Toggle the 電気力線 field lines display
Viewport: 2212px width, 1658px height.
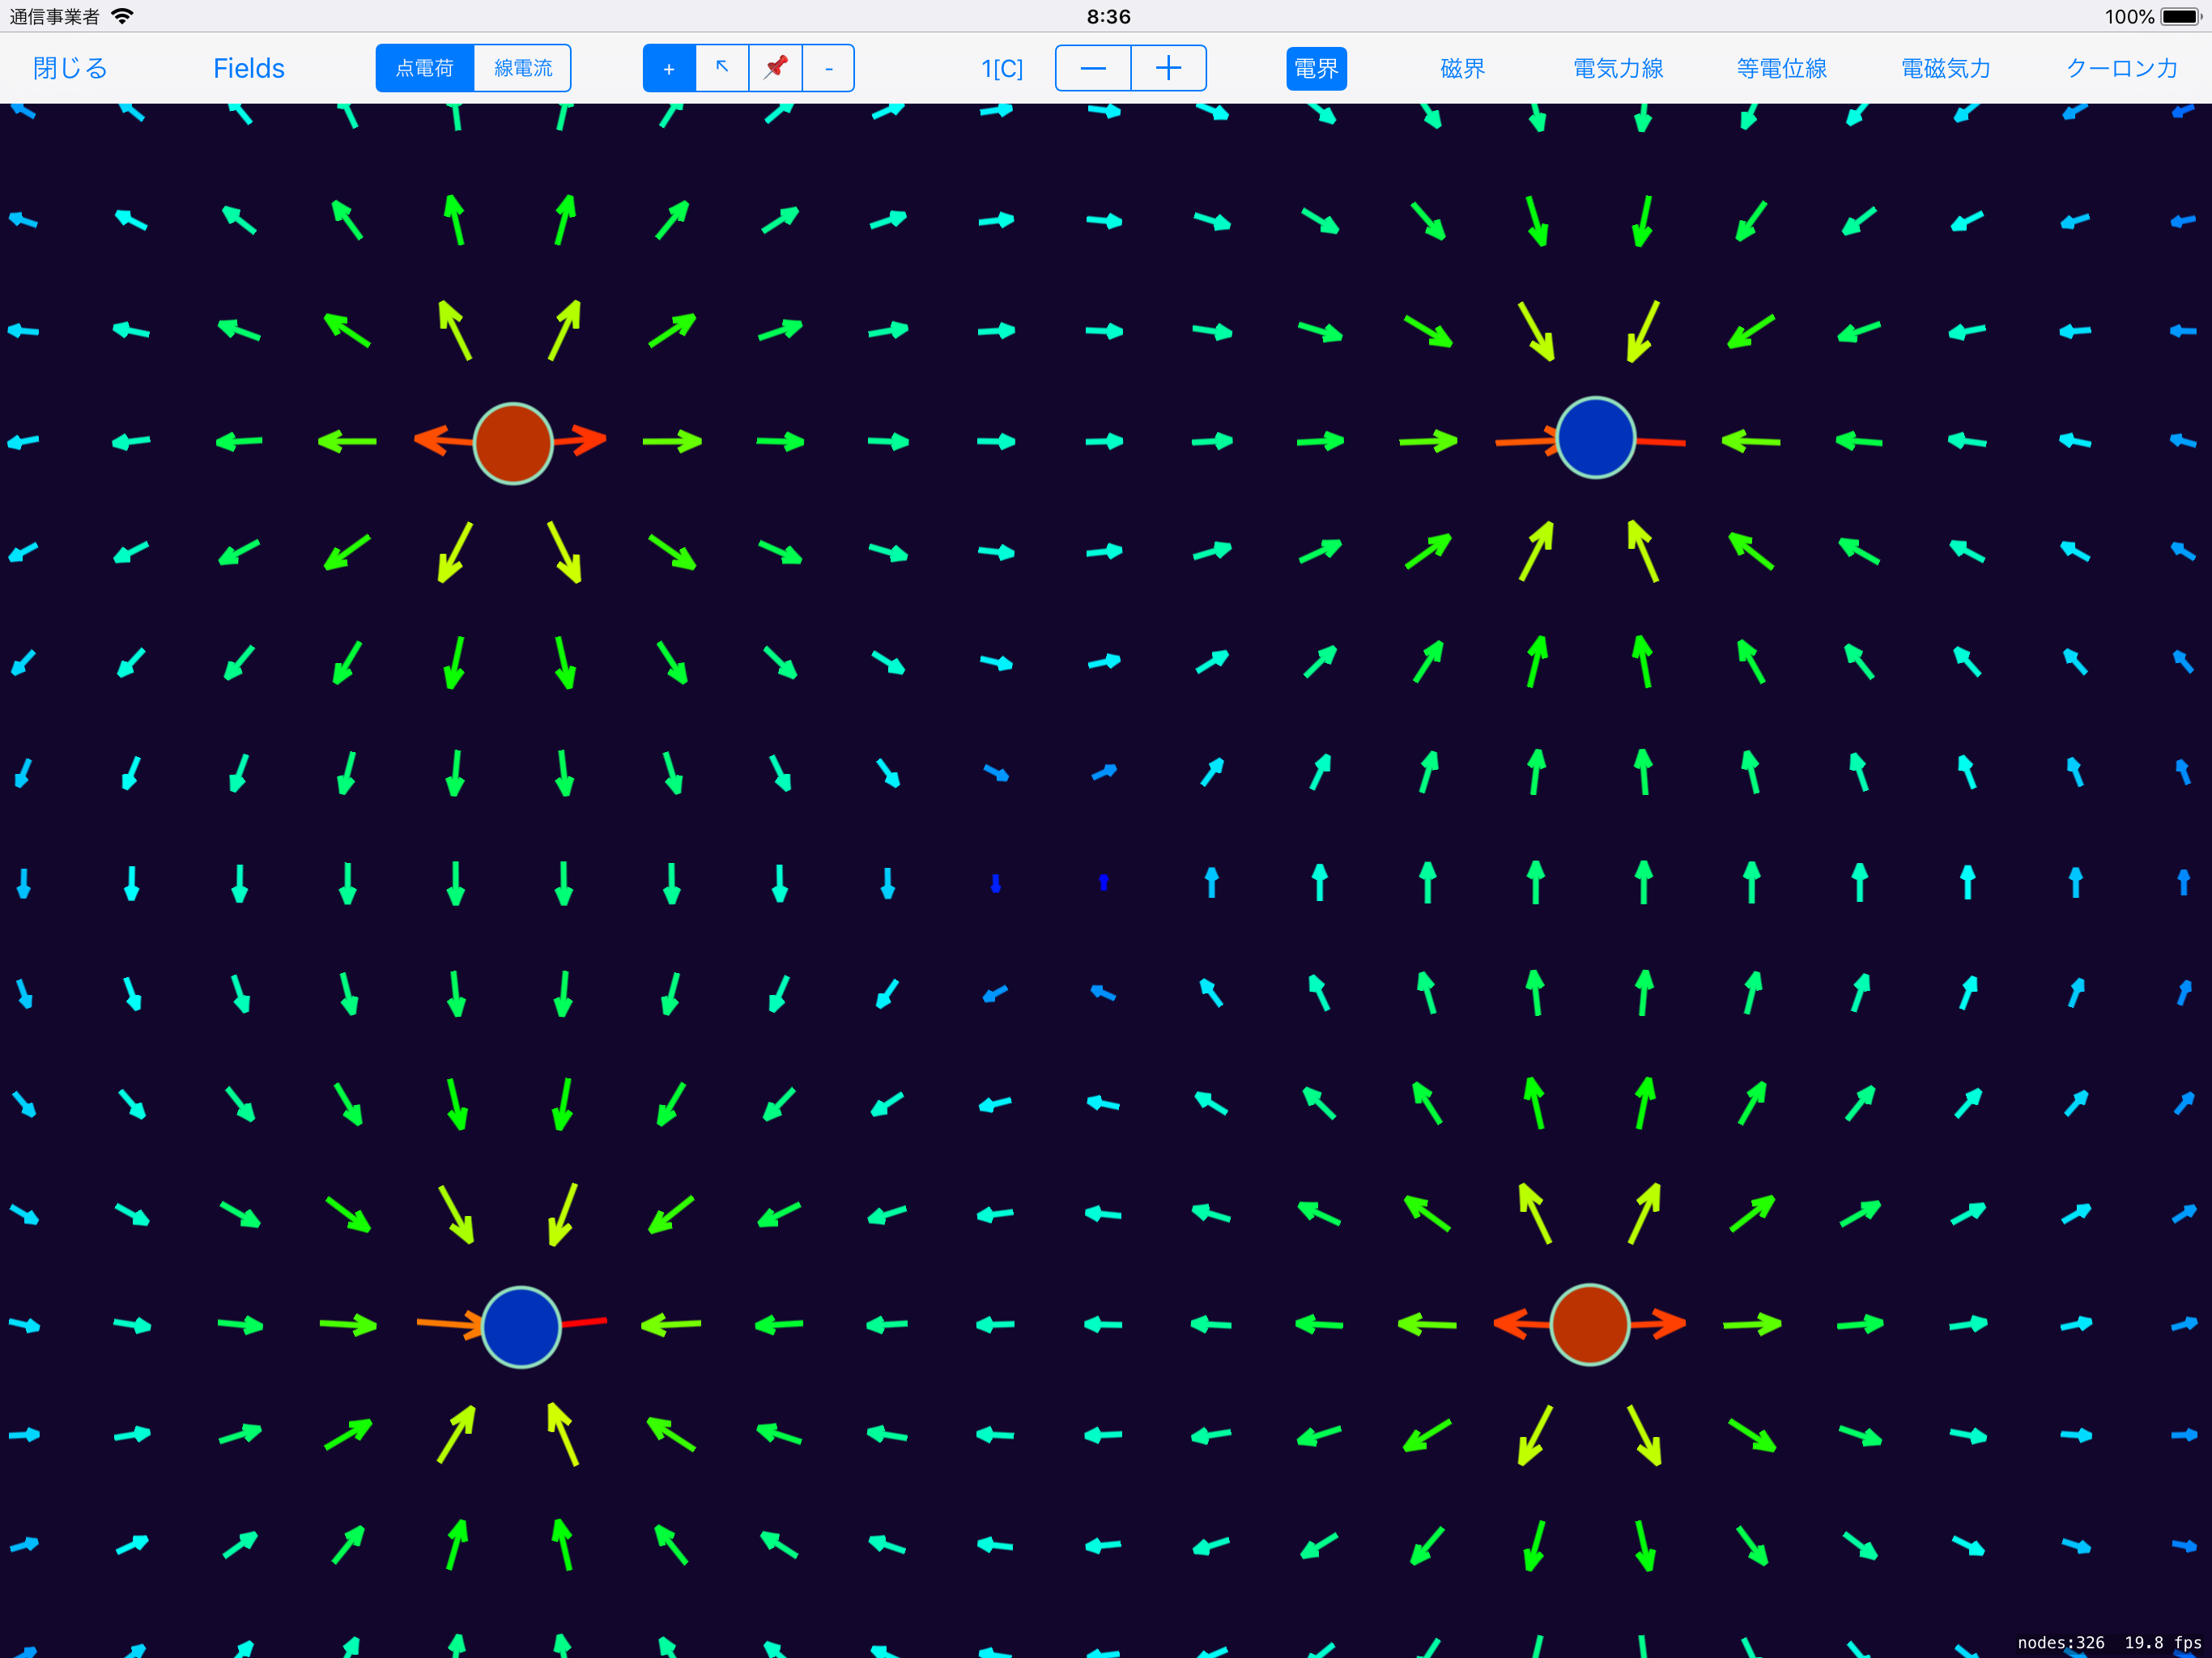click(1618, 68)
